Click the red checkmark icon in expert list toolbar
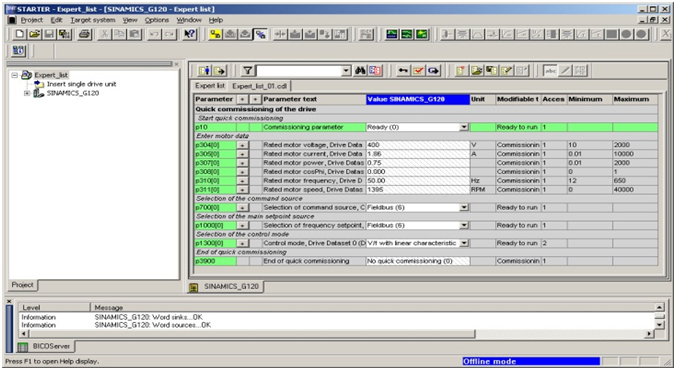The height and width of the screenshot is (370, 676). [x=418, y=71]
